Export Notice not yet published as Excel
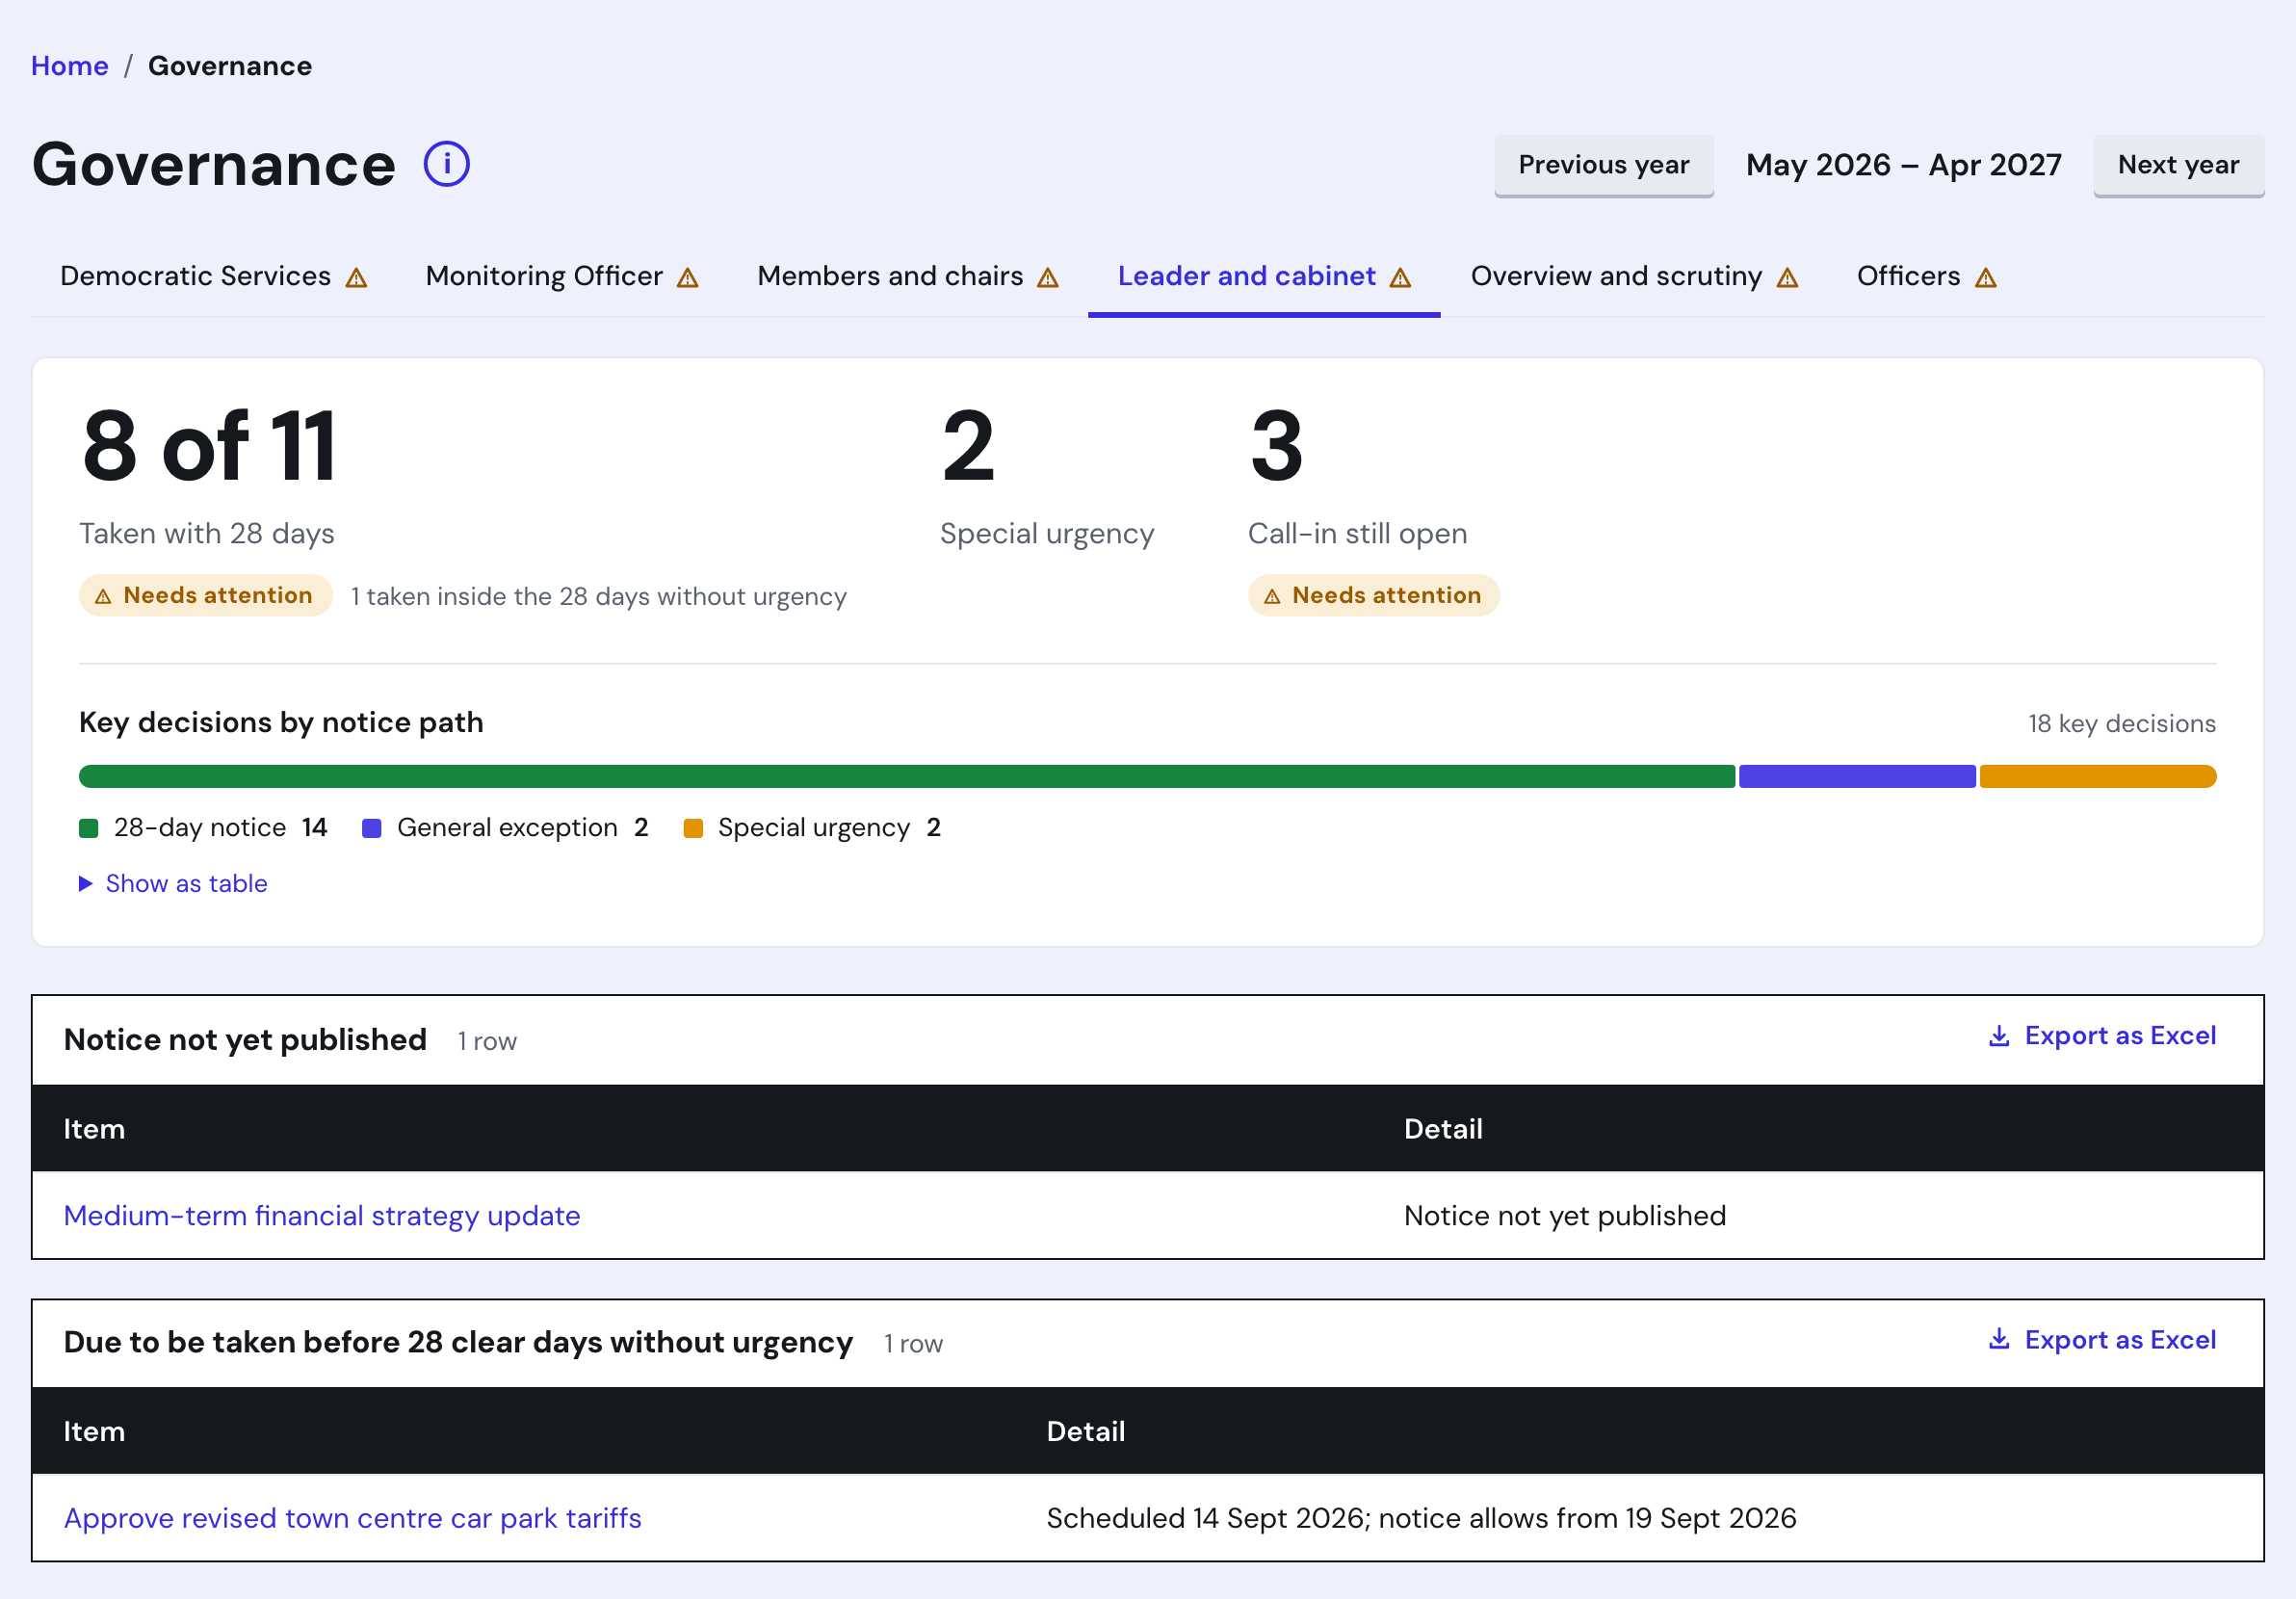The width and height of the screenshot is (2296, 1599). click(2102, 1036)
